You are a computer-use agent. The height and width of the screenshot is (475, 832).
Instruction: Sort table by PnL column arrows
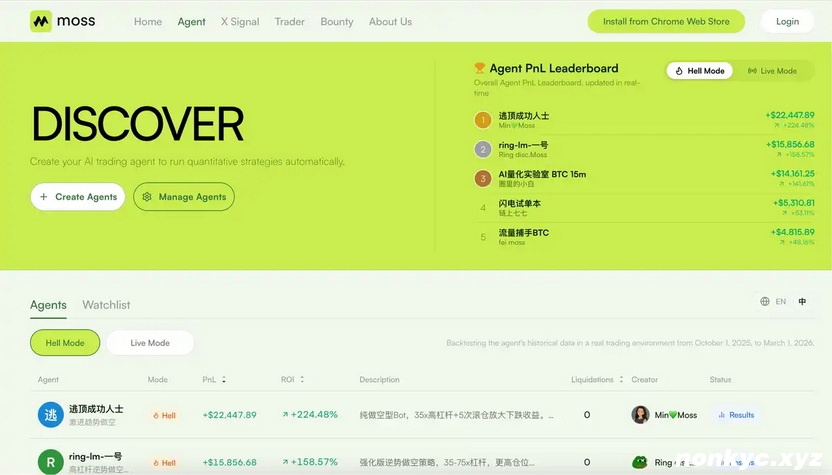pos(224,380)
